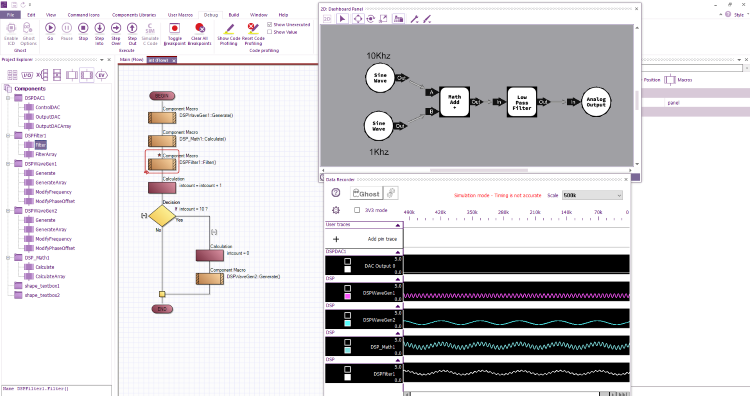Enable the 3V3 mode checkbox
Image resolution: width=750 pixels, height=396 pixels.
357,210
